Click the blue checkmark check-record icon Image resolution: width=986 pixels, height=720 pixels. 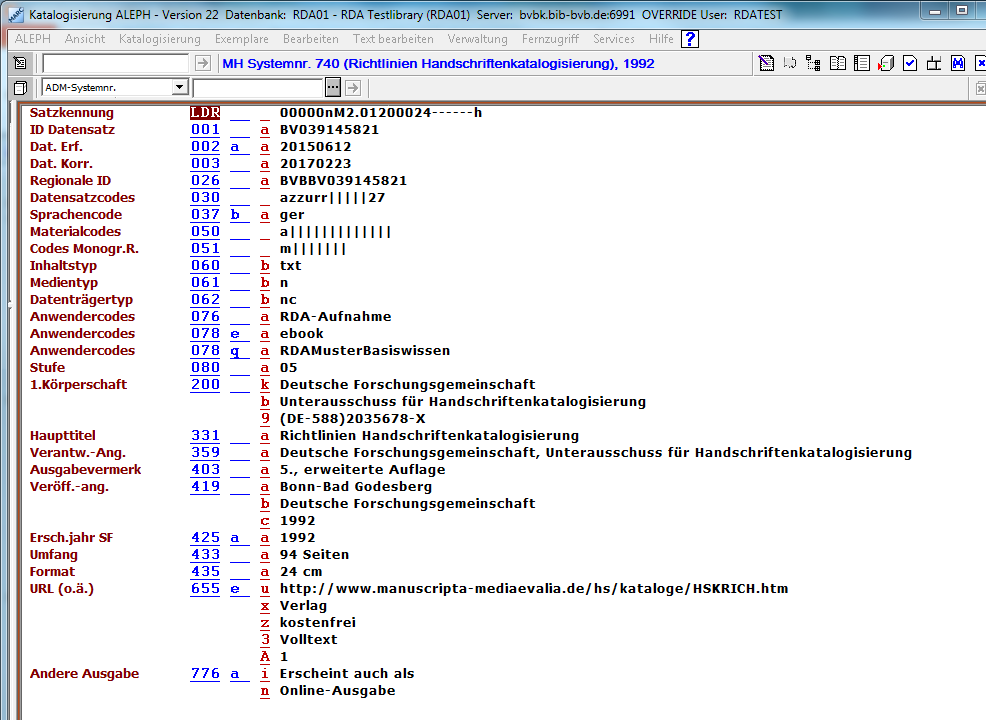point(909,64)
